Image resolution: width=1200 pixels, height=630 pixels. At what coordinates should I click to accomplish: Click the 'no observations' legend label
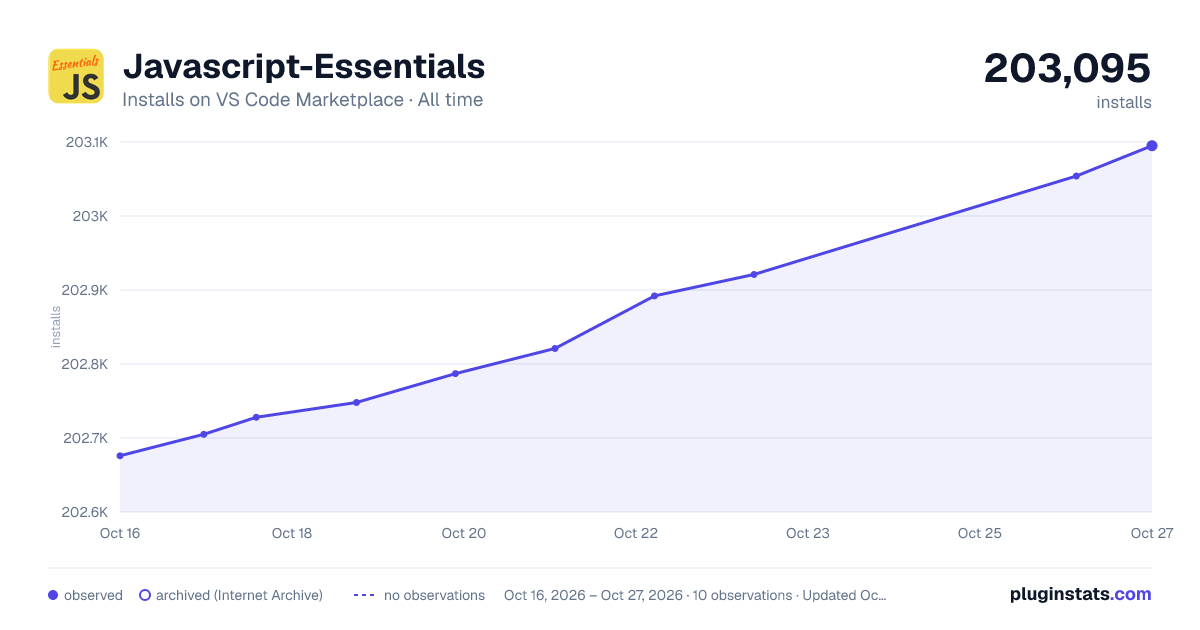(x=434, y=595)
